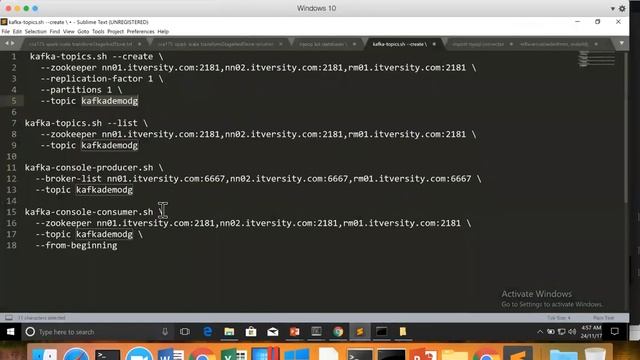Click '--from-beginning' on line 18
This screenshot has width=640, height=360.
coord(76,245)
